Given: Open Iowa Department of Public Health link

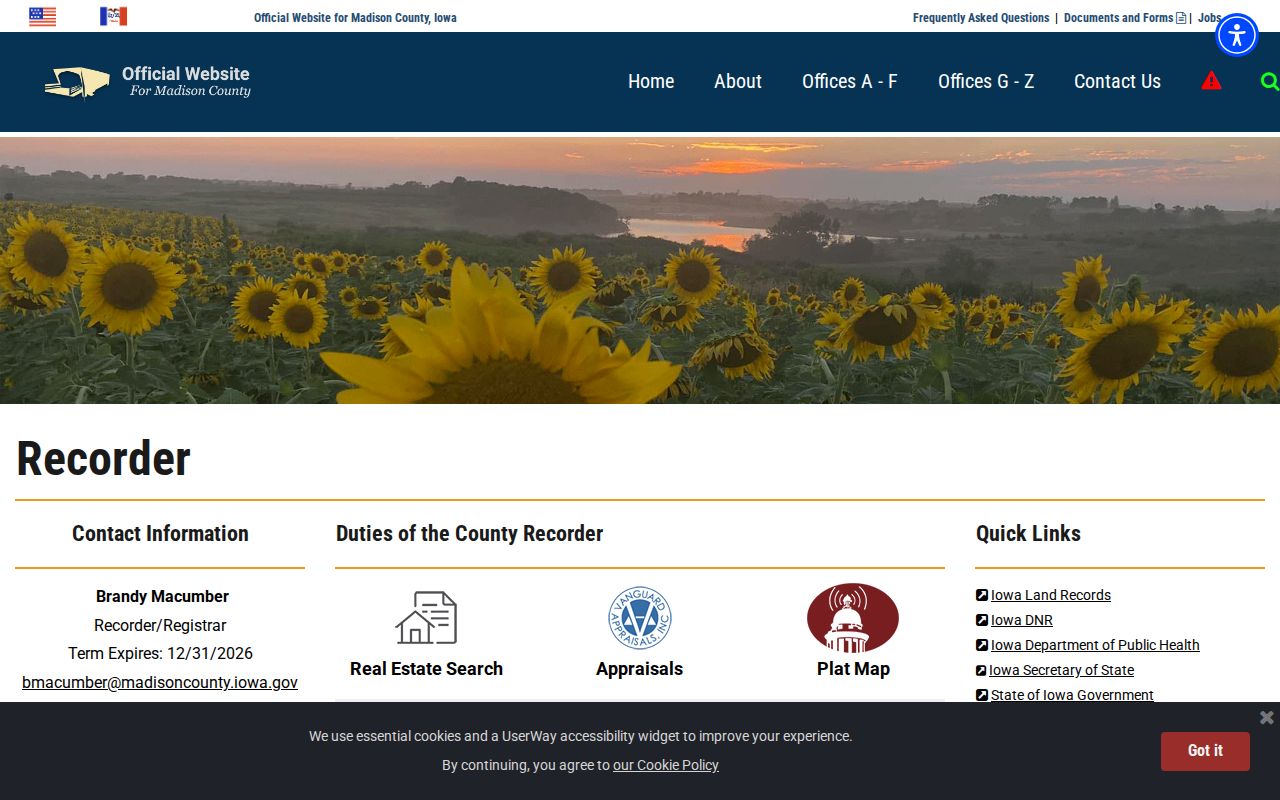Looking at the screenshot, I should [1095, 645].
